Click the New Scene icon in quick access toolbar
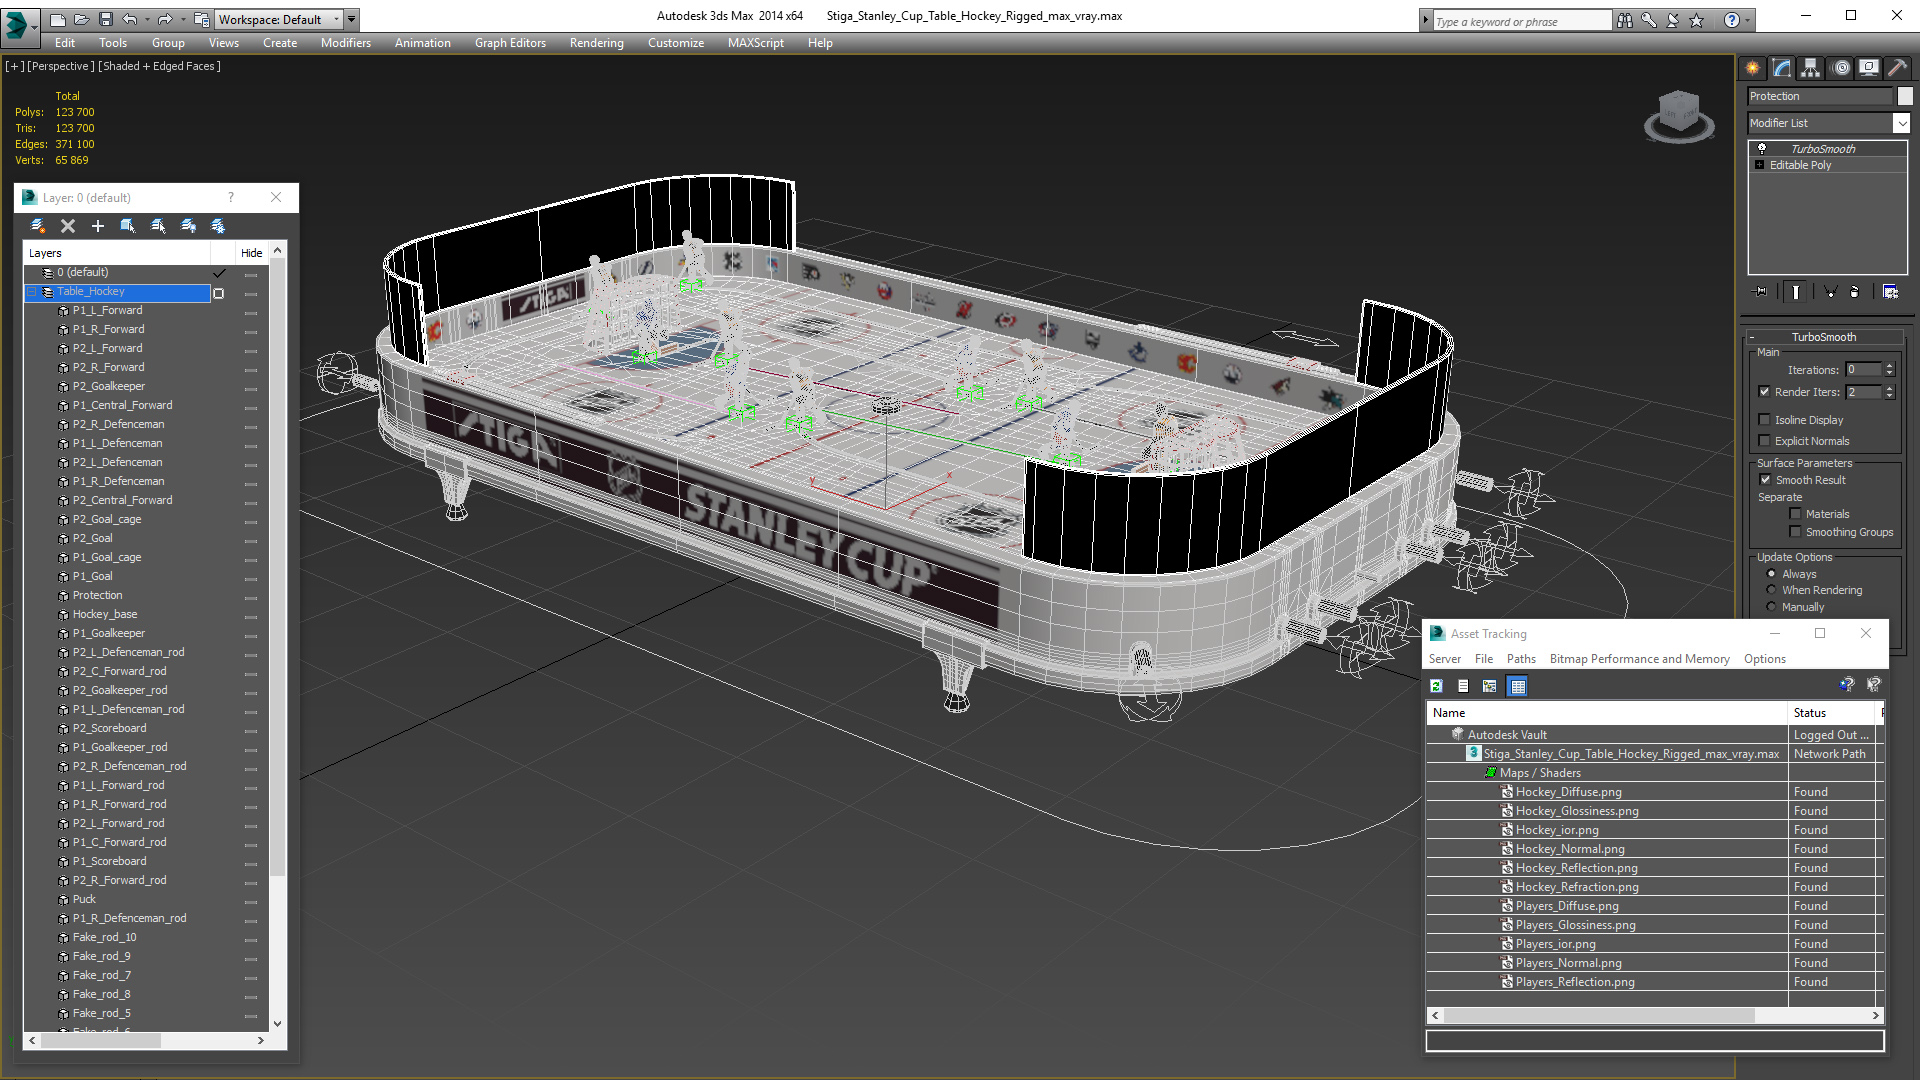This screenshot has width=1920, height=1080. click(58, 19)
